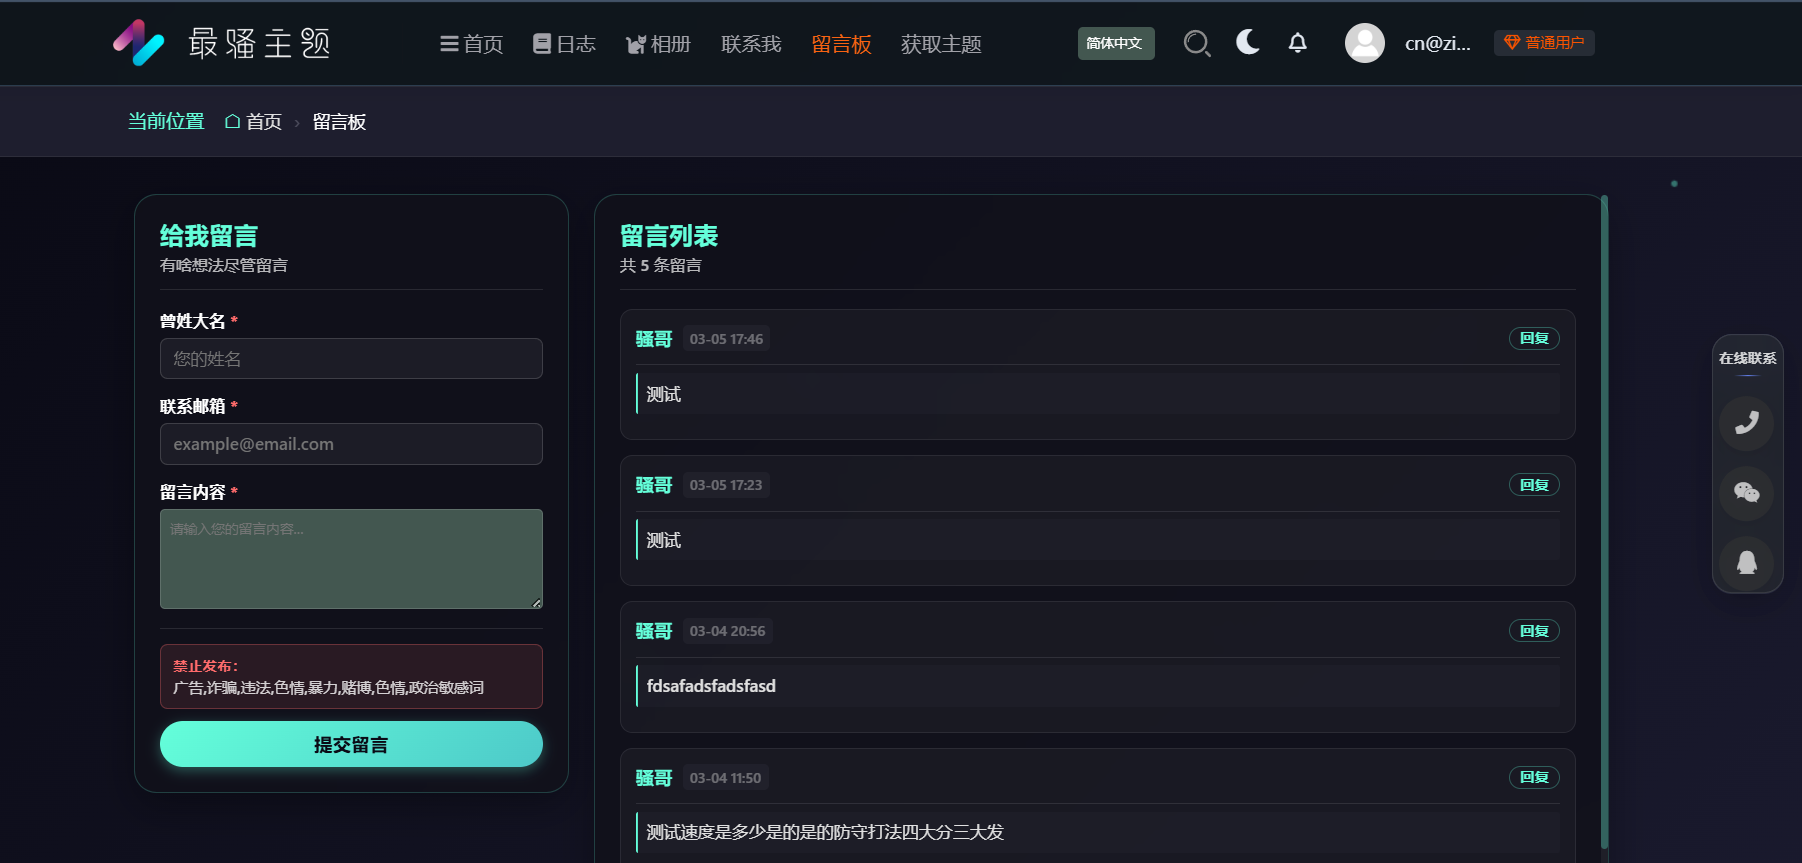Click the message content textarea
The width and height of the screenshot is (1802, 863).
point(351,559)
